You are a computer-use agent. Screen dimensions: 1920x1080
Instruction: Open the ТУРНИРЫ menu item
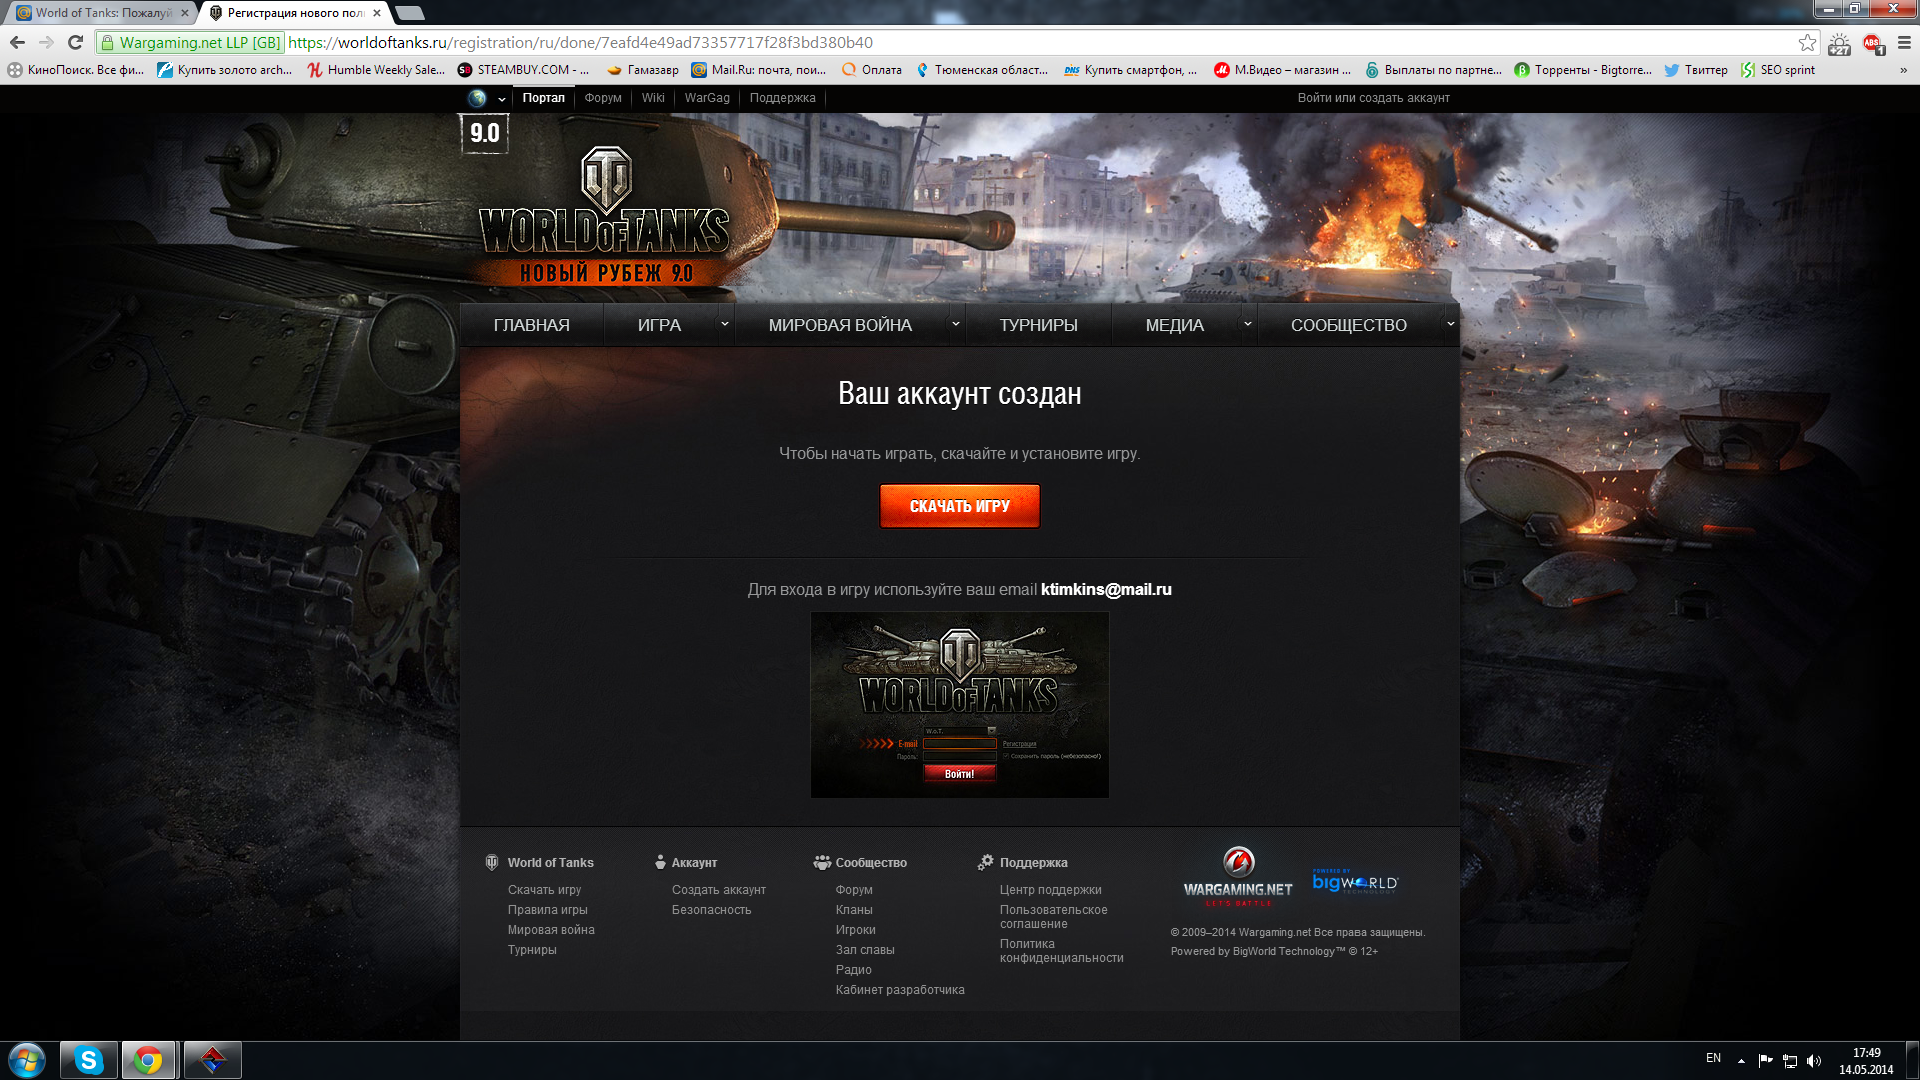[1039, 325]
